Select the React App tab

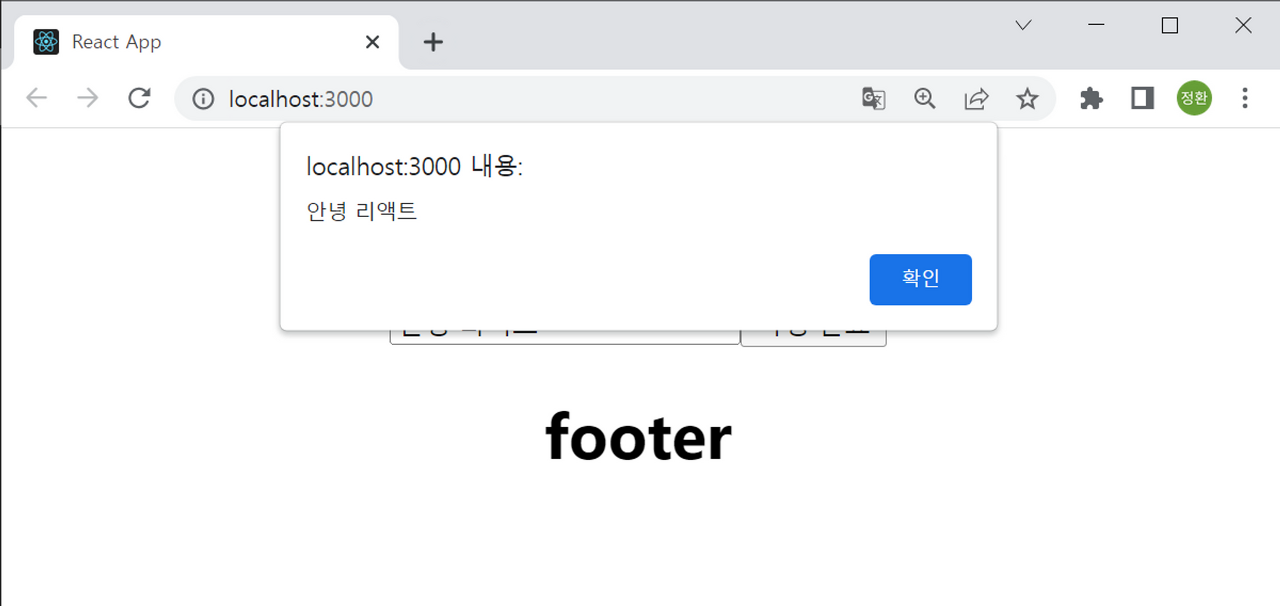click(x=206, y=42)
